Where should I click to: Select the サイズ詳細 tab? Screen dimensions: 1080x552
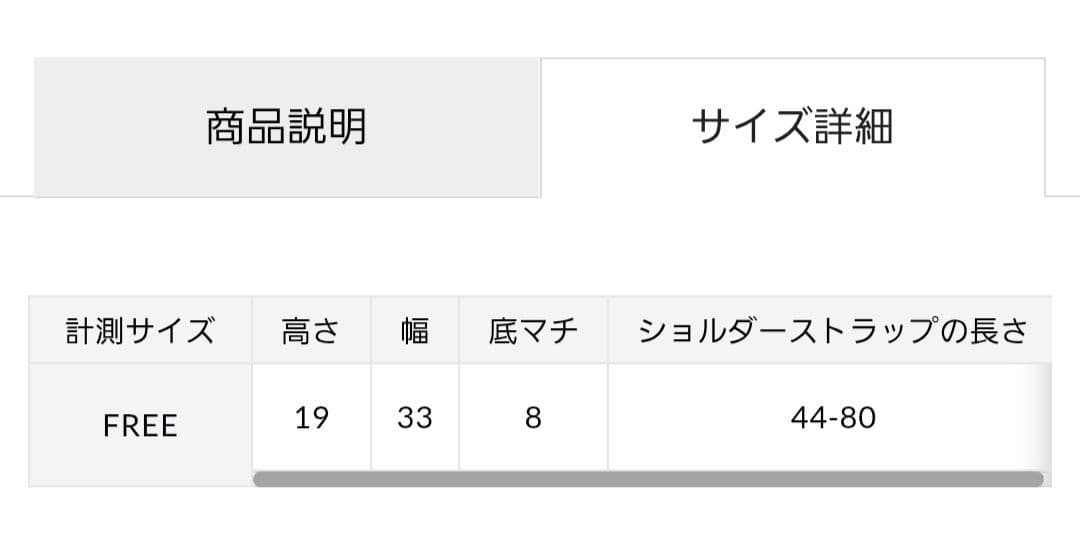[792, 127]
